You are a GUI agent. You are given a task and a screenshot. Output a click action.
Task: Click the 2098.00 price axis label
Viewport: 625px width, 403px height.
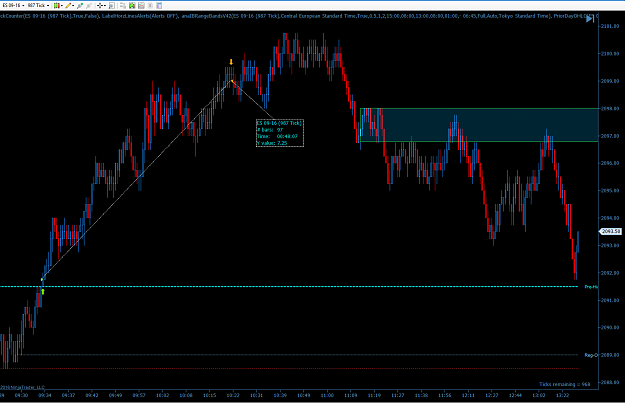[610, 108]
